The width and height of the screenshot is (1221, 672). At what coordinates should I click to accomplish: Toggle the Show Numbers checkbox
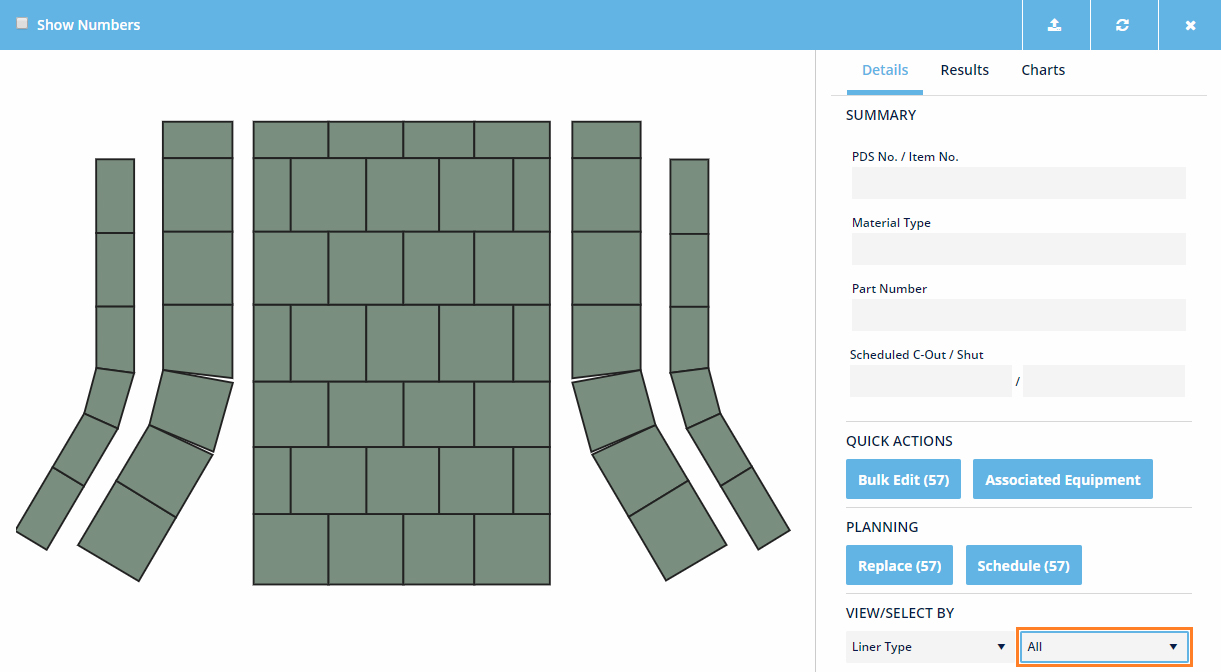point(22,23)
